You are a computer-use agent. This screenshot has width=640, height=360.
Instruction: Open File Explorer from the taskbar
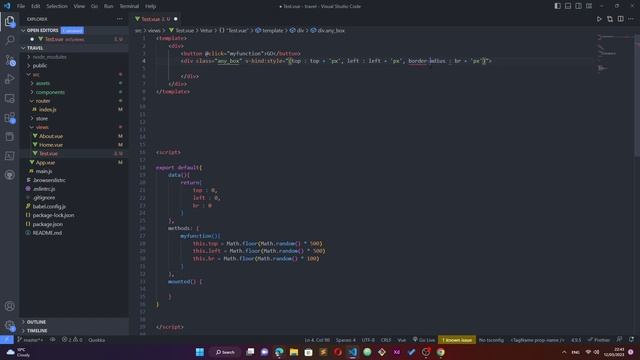(x=293, y=352)
